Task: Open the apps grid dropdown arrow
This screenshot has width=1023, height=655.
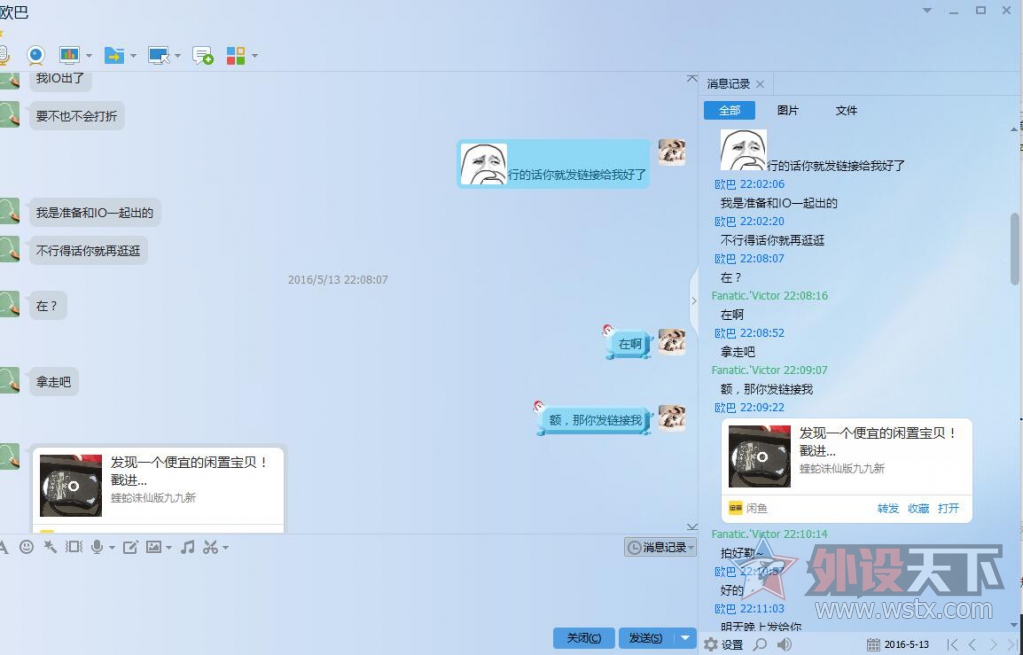Action: [255, 56]
